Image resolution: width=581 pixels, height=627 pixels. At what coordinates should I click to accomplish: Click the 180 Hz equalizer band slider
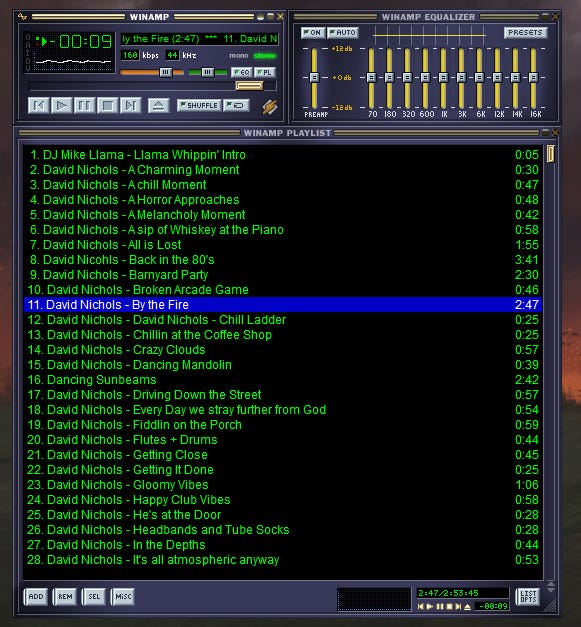(x=389, y=77)
